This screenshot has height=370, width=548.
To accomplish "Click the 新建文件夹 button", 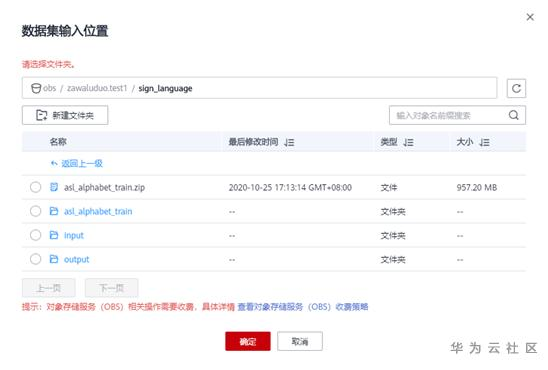I will coord(65,115).
